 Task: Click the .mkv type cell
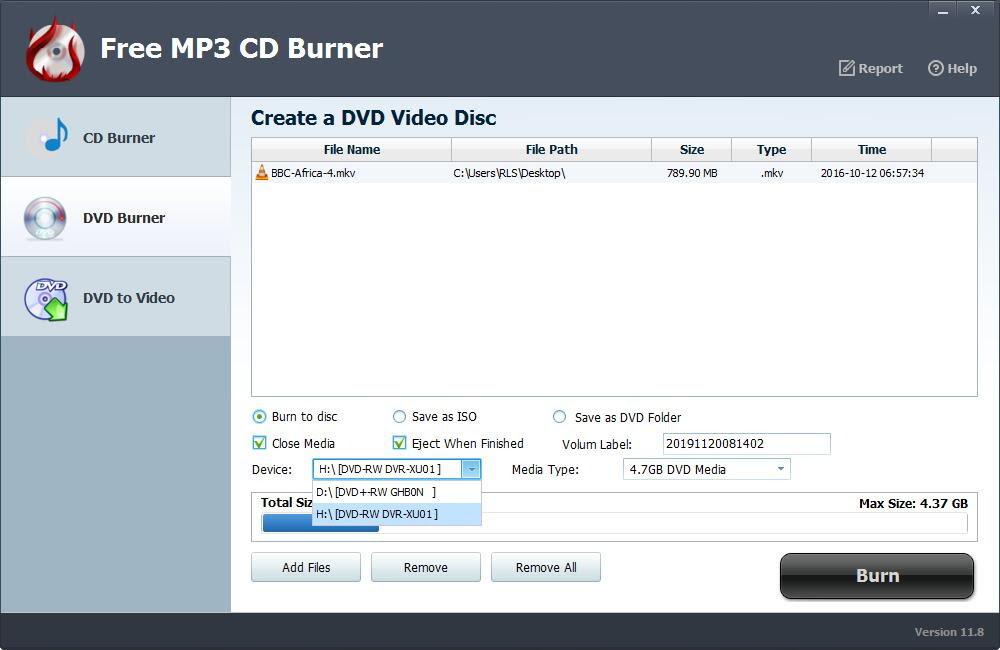(772, 173)
